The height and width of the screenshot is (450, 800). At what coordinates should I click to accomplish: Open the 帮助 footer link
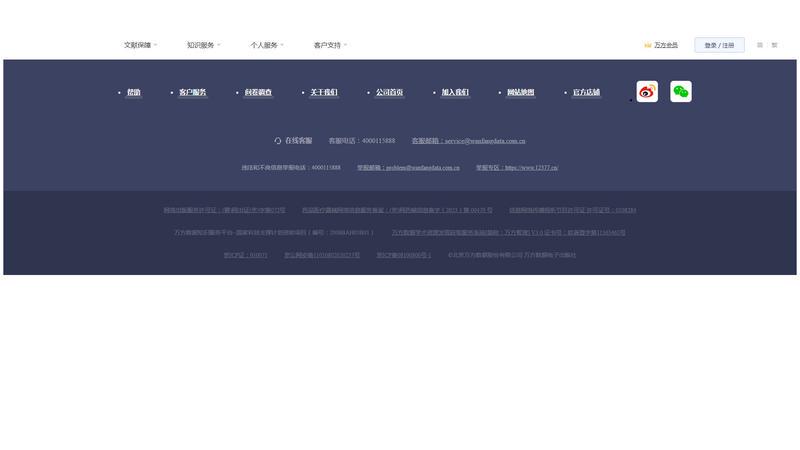tap(134, 92)
